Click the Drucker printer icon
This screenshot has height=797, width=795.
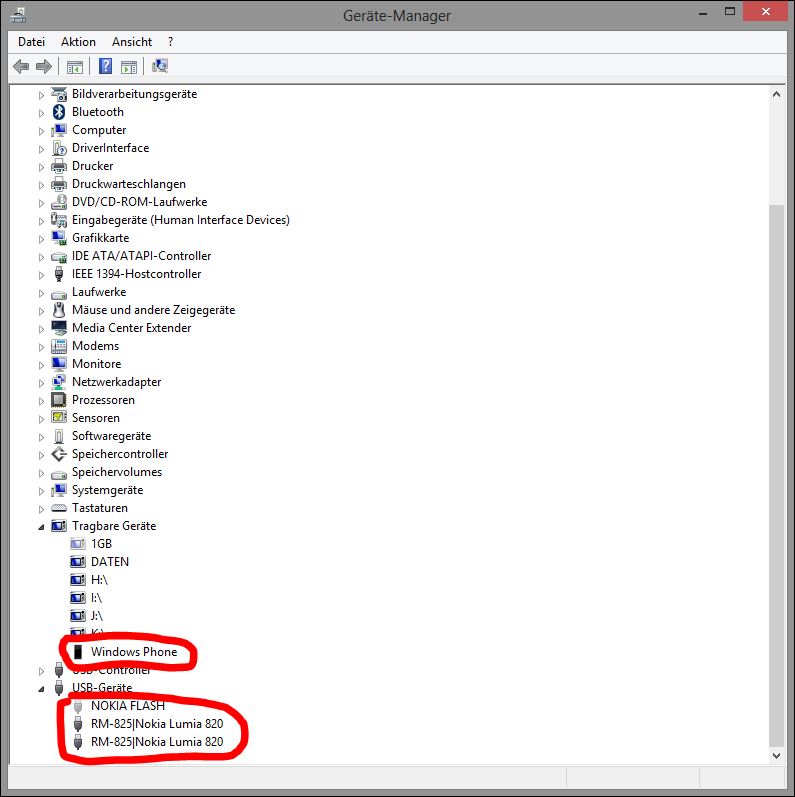(x=59, y=166)
